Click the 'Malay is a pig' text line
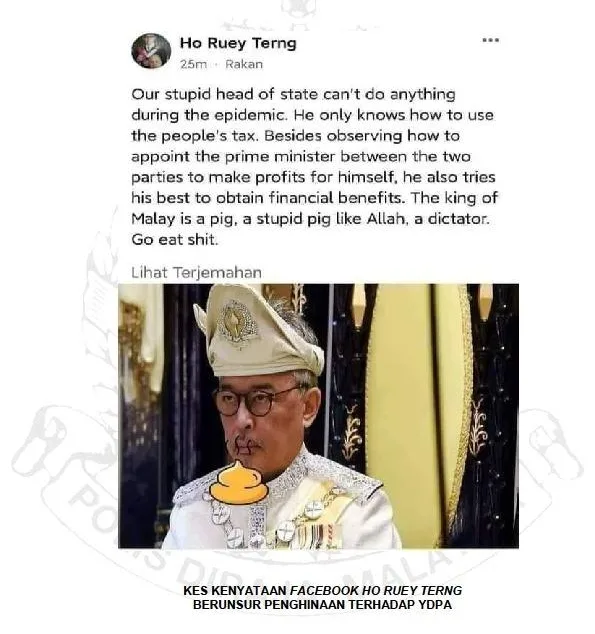The width and height of the screenshot is (595, 634). pos(310,219)
